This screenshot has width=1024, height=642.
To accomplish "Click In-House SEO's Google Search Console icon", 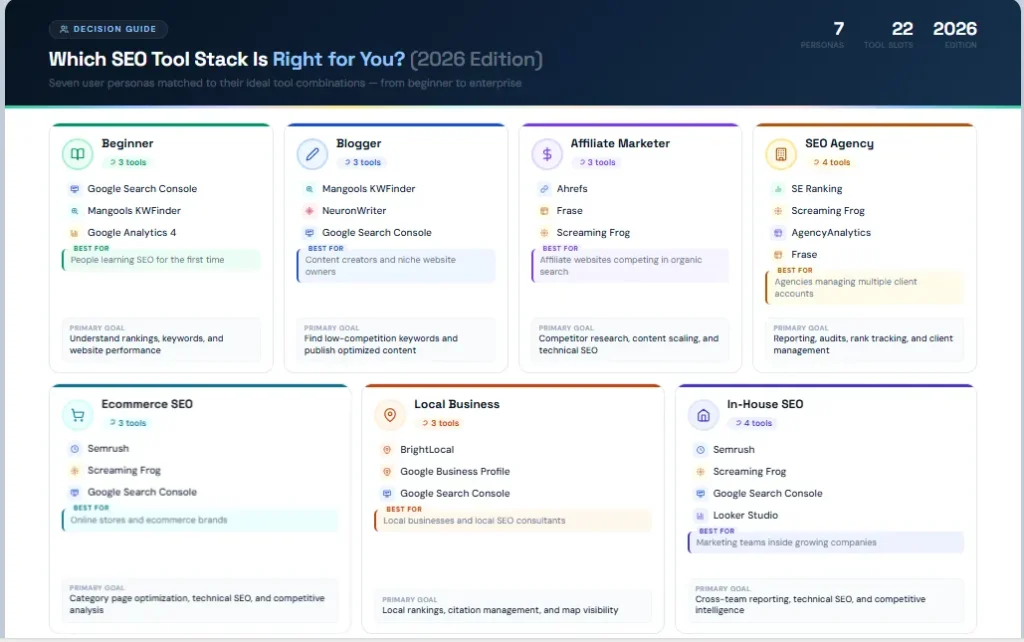I will pyautogui.click(x=700, y=494).
